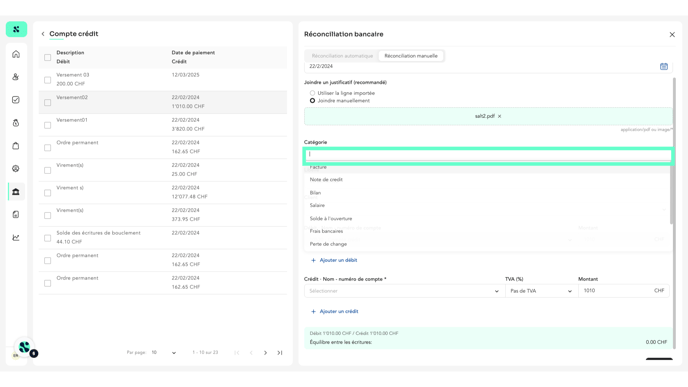This screenshot has height=387, width=688.
Task: Switch to Réconciliation automatique tab
Action: click(342, 56)
